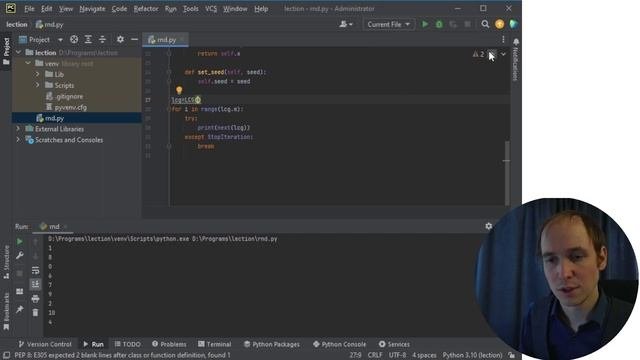Image resolution: width=640 pixels, height=360 pixels.
Task: Click the read-only lock icon in status bar
Action: pyautogui.click(x=511, y=355)
